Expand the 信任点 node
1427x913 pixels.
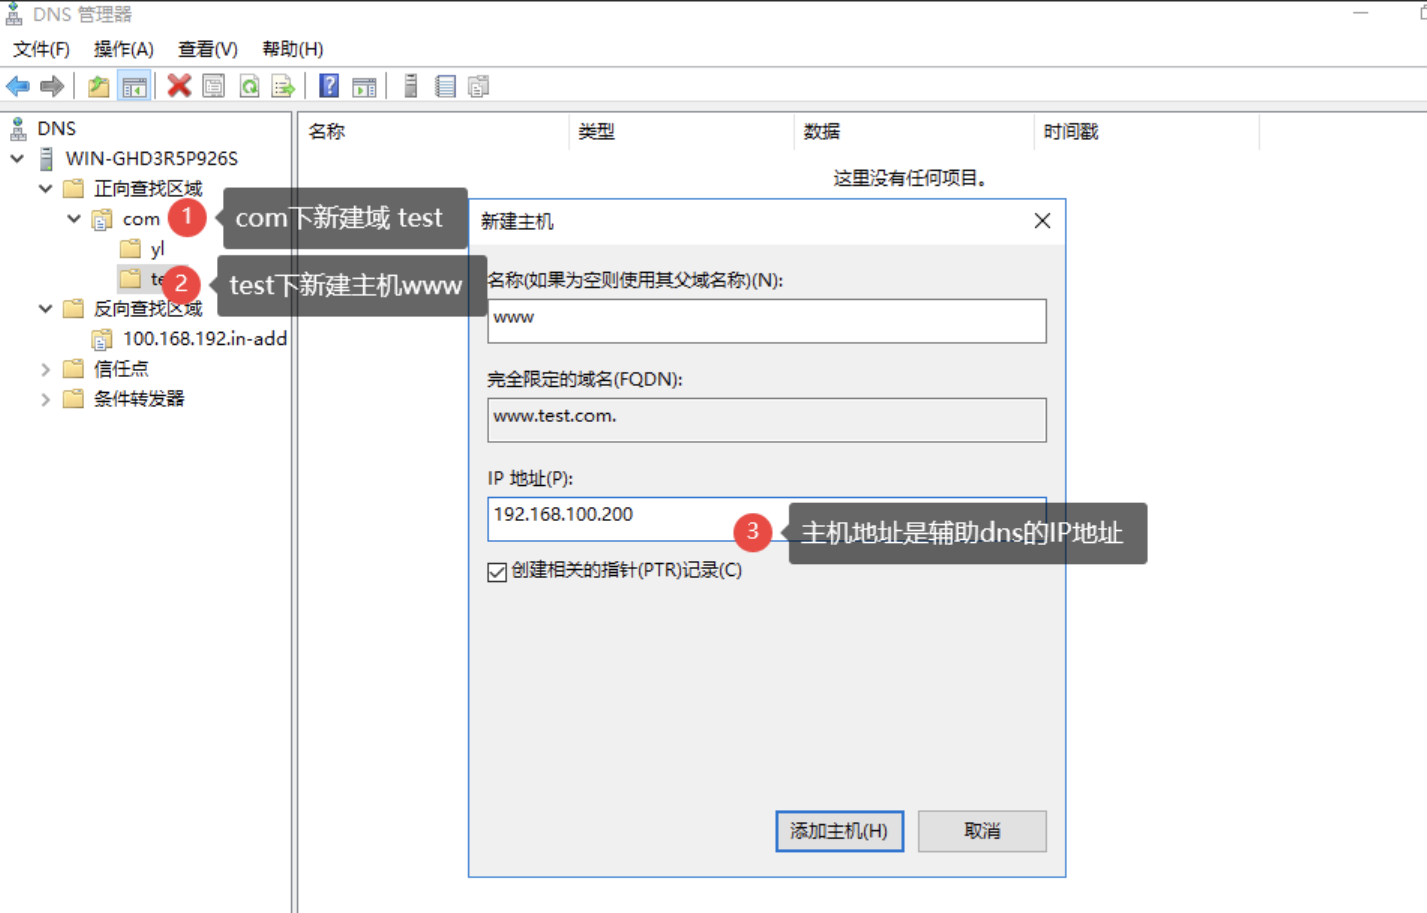[45, 369]
